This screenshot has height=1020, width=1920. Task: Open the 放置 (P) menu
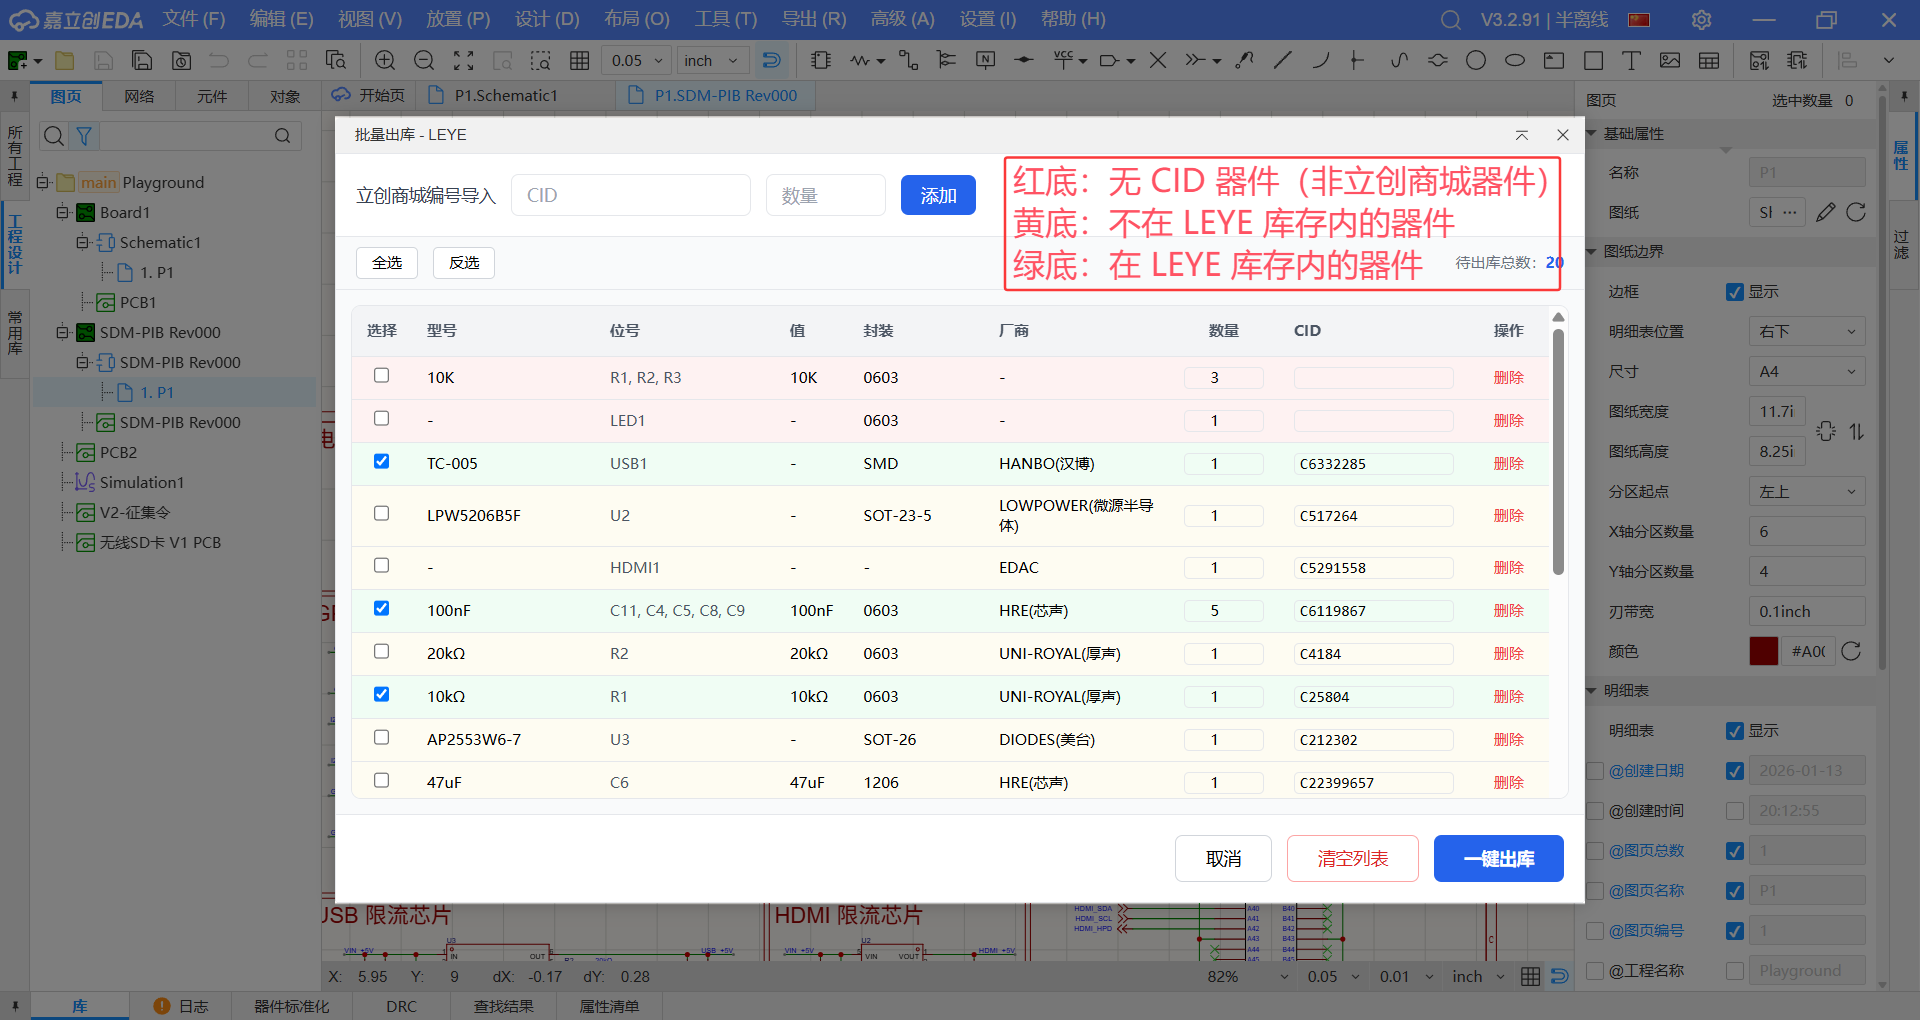[x=458, y=19]
